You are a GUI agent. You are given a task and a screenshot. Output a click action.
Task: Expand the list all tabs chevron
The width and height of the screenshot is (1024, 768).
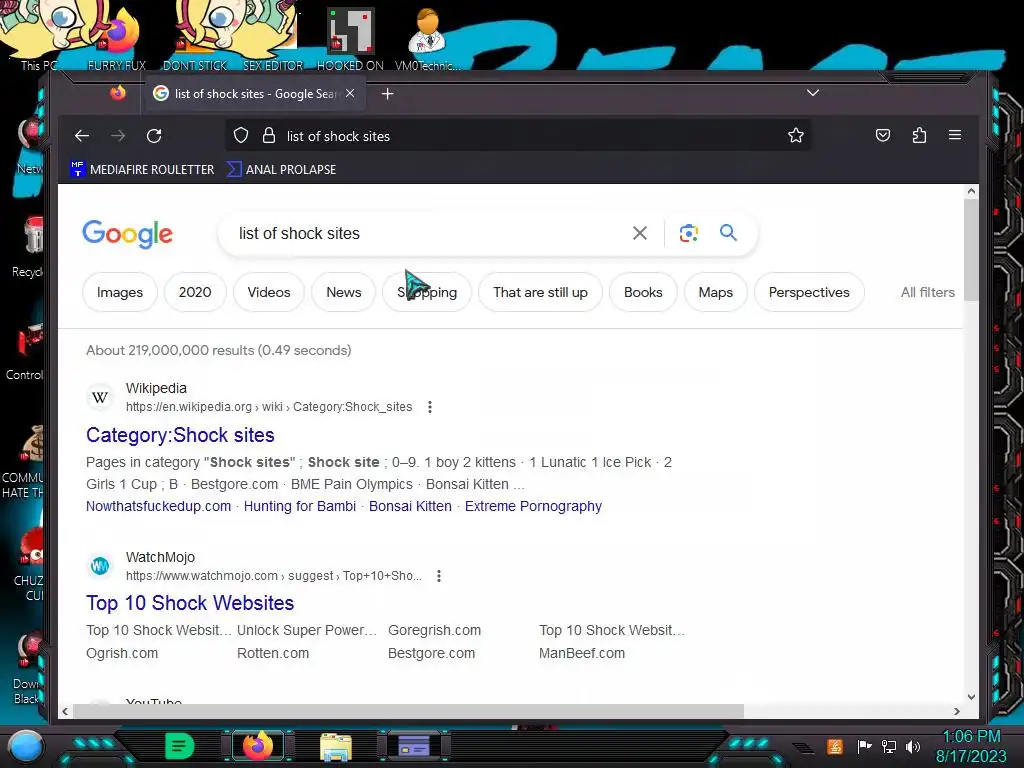[x=812, y=93]
